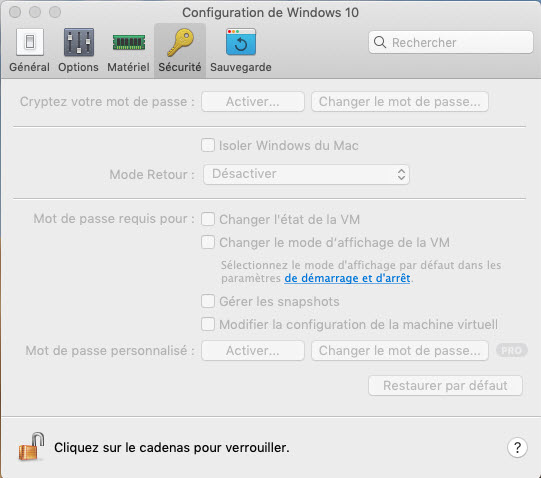Enable Isoler Windows du Mac checkbox
The width and height of the screenshot is (541, 478).
[x=208, y=145]
